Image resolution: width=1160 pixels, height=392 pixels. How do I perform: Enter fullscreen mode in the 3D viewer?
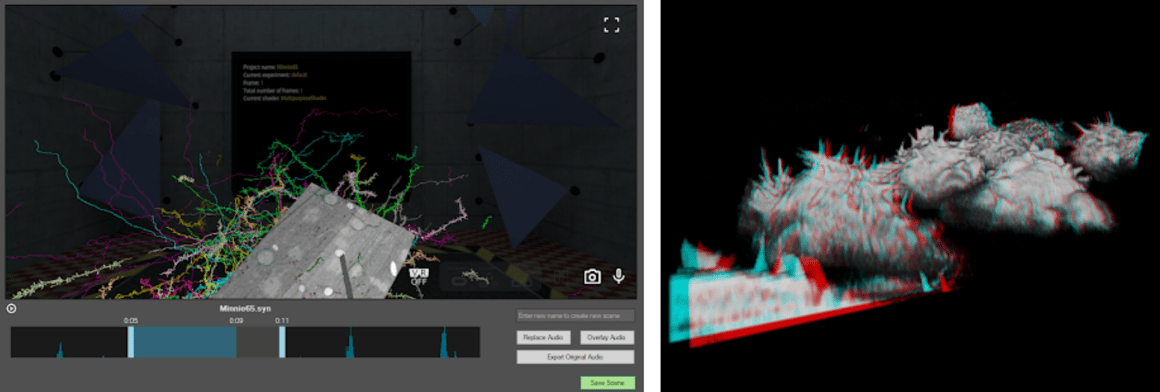tap(611, 24)
